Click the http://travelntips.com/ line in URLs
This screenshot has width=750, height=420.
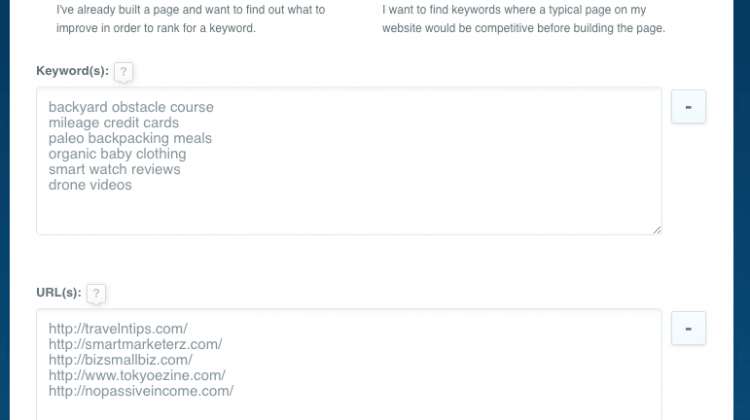(118, 329)
